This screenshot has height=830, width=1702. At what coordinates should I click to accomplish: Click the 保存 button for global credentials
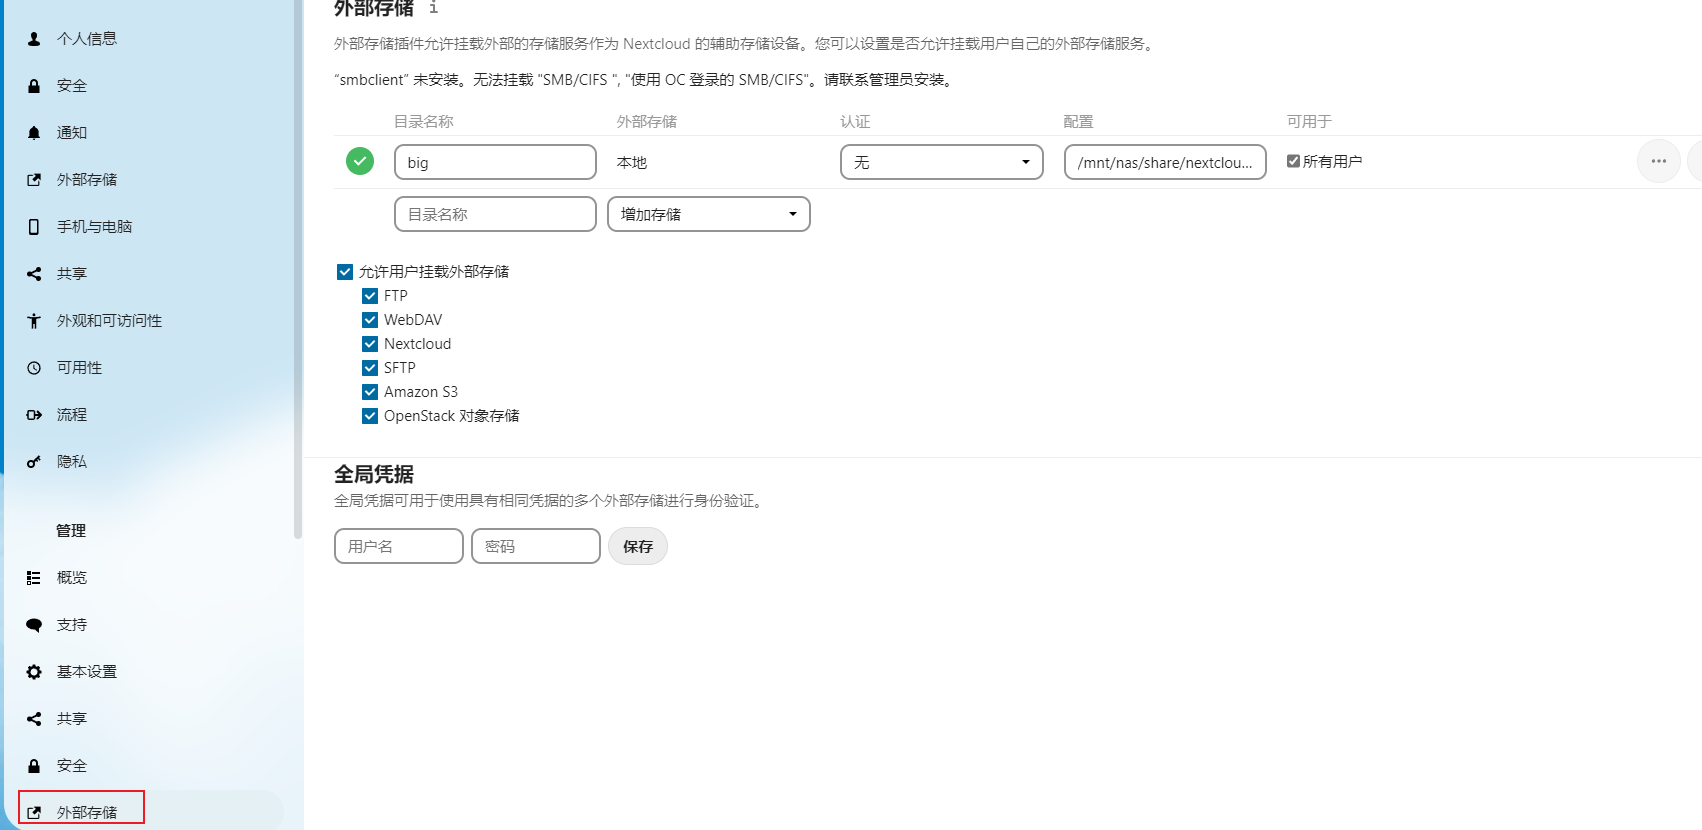tap(638, 546)
